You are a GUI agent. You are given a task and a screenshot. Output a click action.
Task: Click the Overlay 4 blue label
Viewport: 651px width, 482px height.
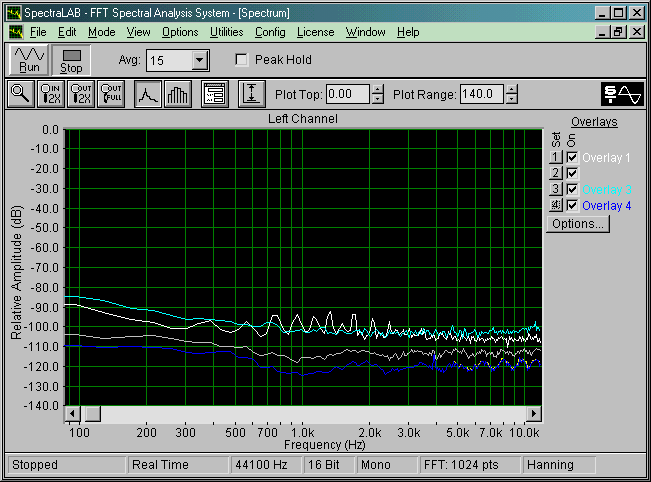[607, 205]
